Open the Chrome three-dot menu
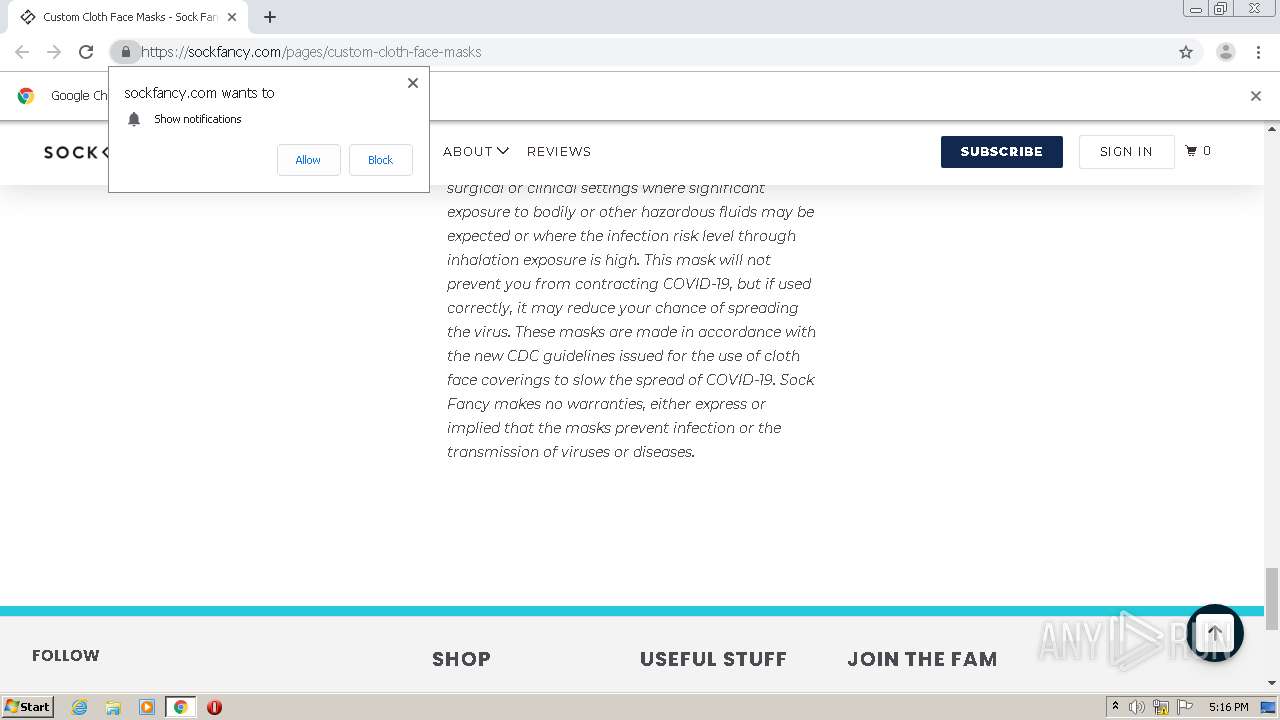The width and height of the screenshot is (1280, 720). point(1258,52)
